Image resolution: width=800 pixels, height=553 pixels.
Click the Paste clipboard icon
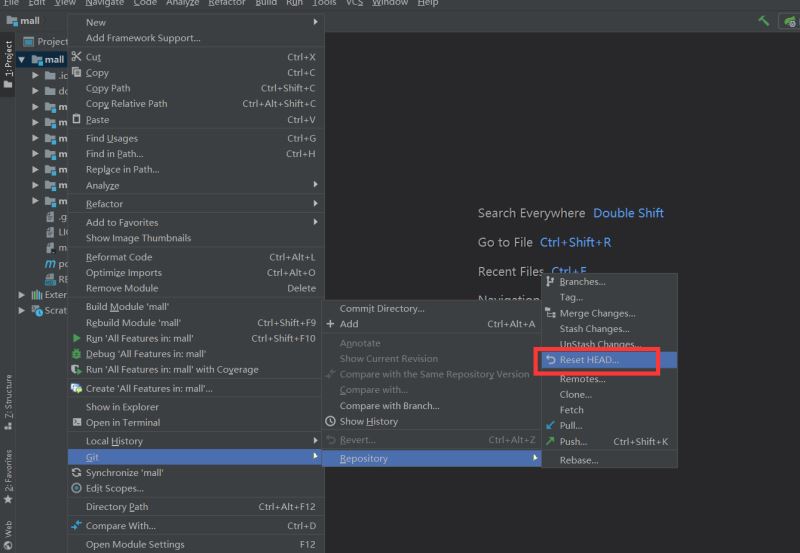76,119
